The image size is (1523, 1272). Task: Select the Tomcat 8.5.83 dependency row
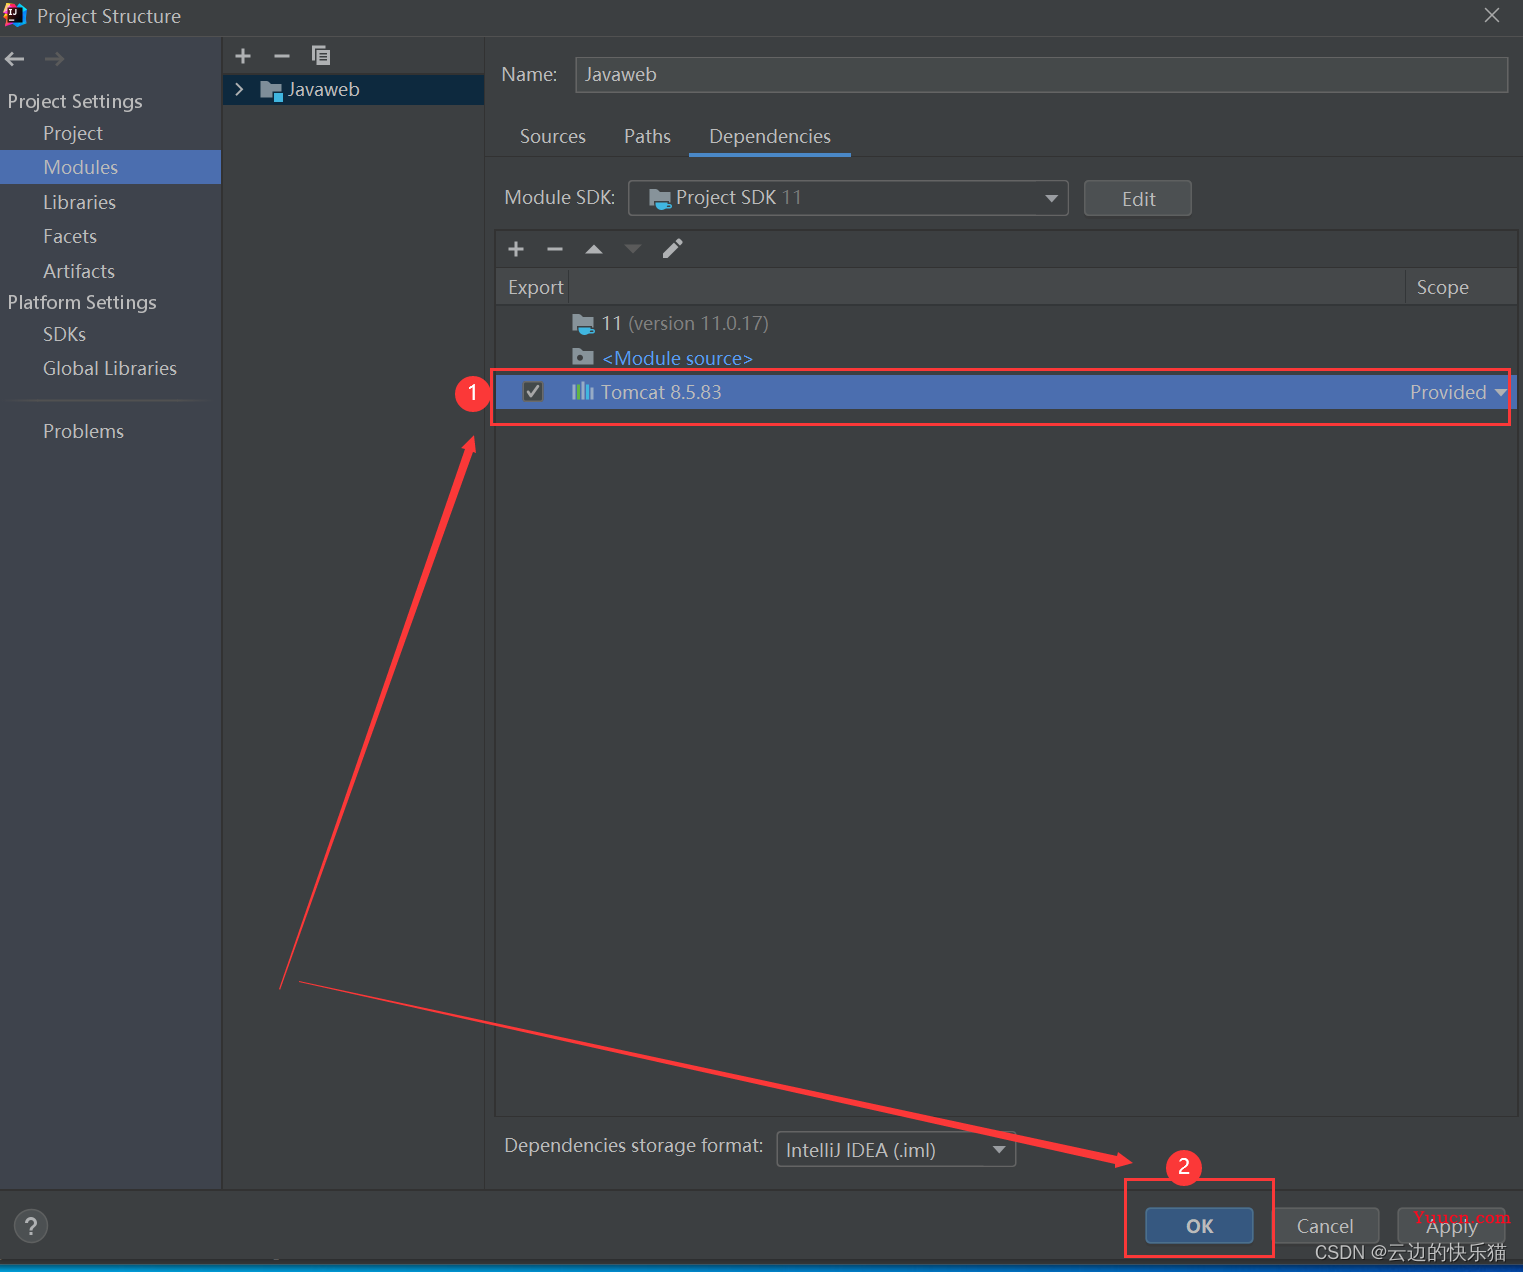coord(1006,392)
